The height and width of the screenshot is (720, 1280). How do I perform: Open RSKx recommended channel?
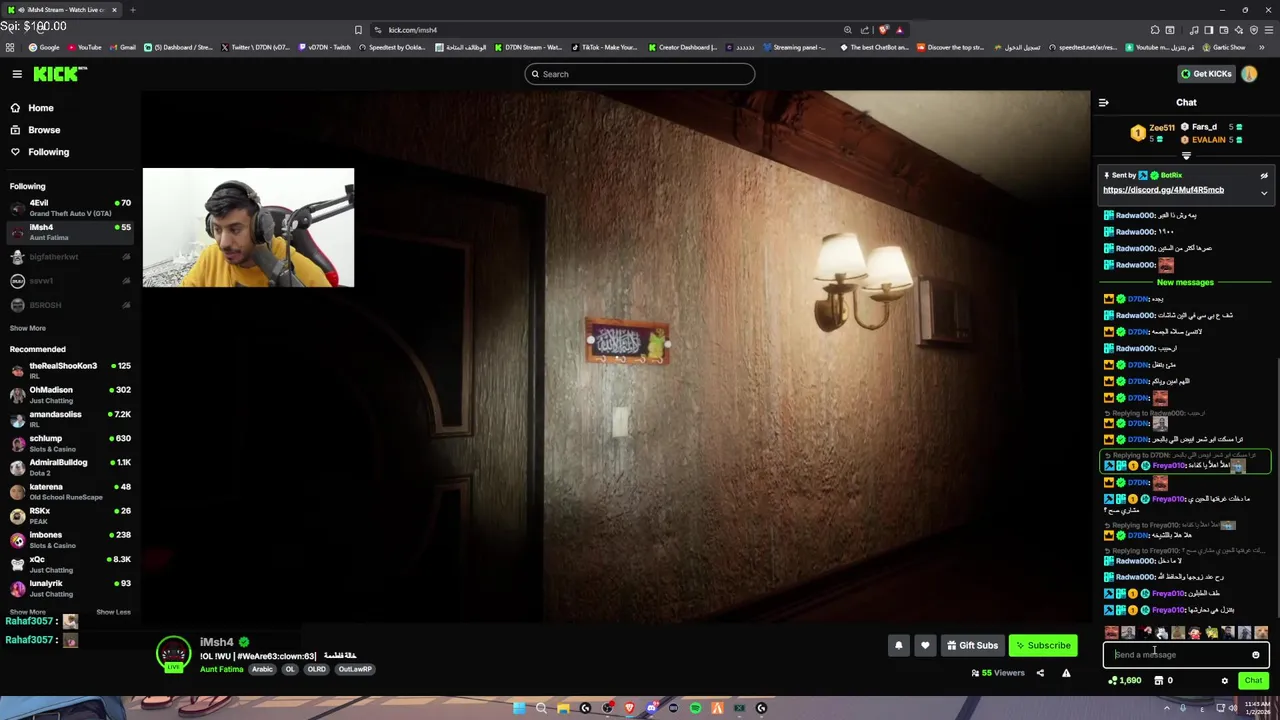[x=70, y=515]
